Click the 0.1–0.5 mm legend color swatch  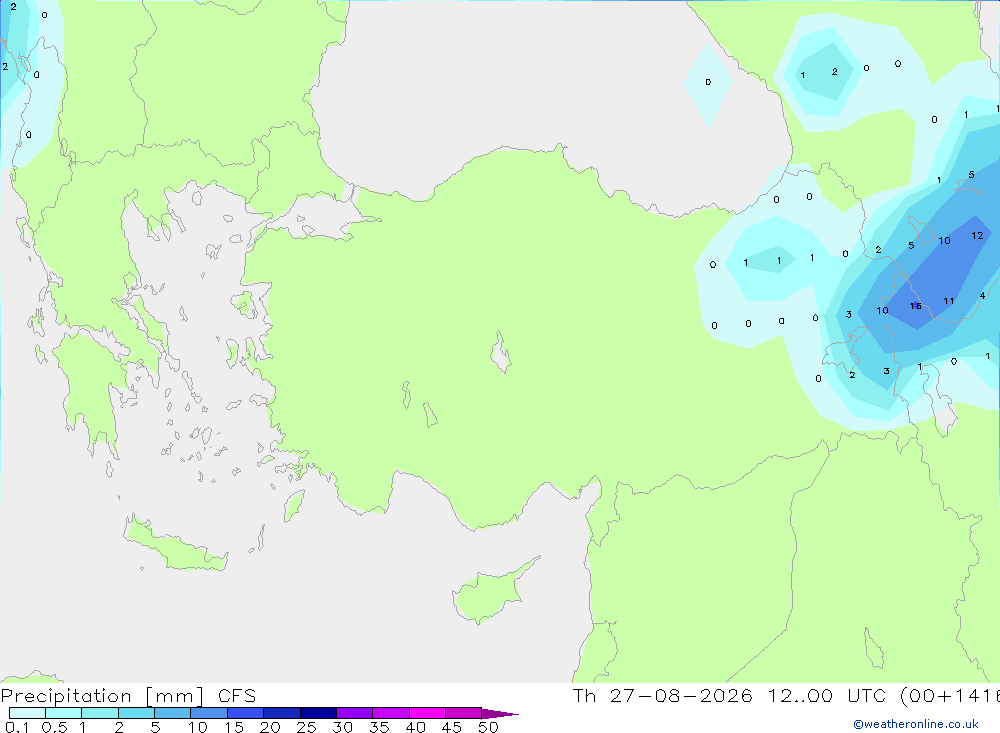27,713
